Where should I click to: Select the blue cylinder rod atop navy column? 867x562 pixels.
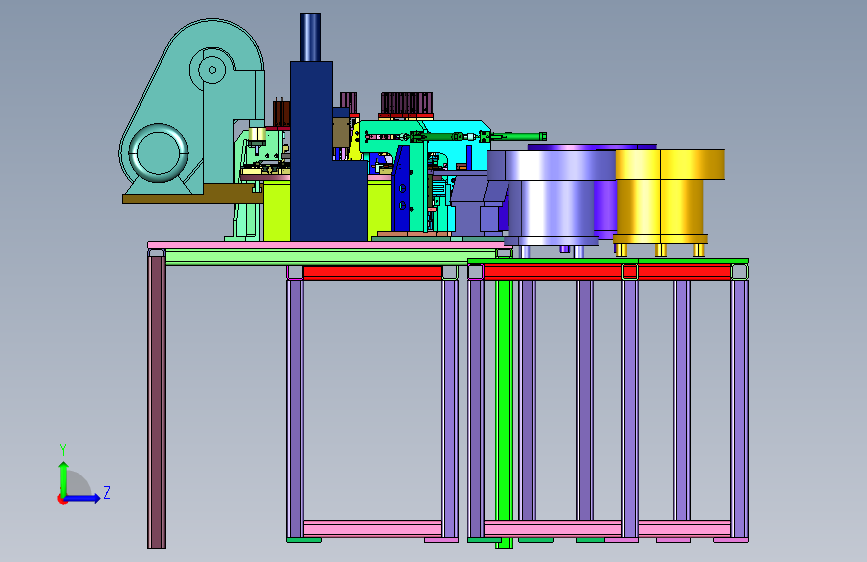point(310,37)
